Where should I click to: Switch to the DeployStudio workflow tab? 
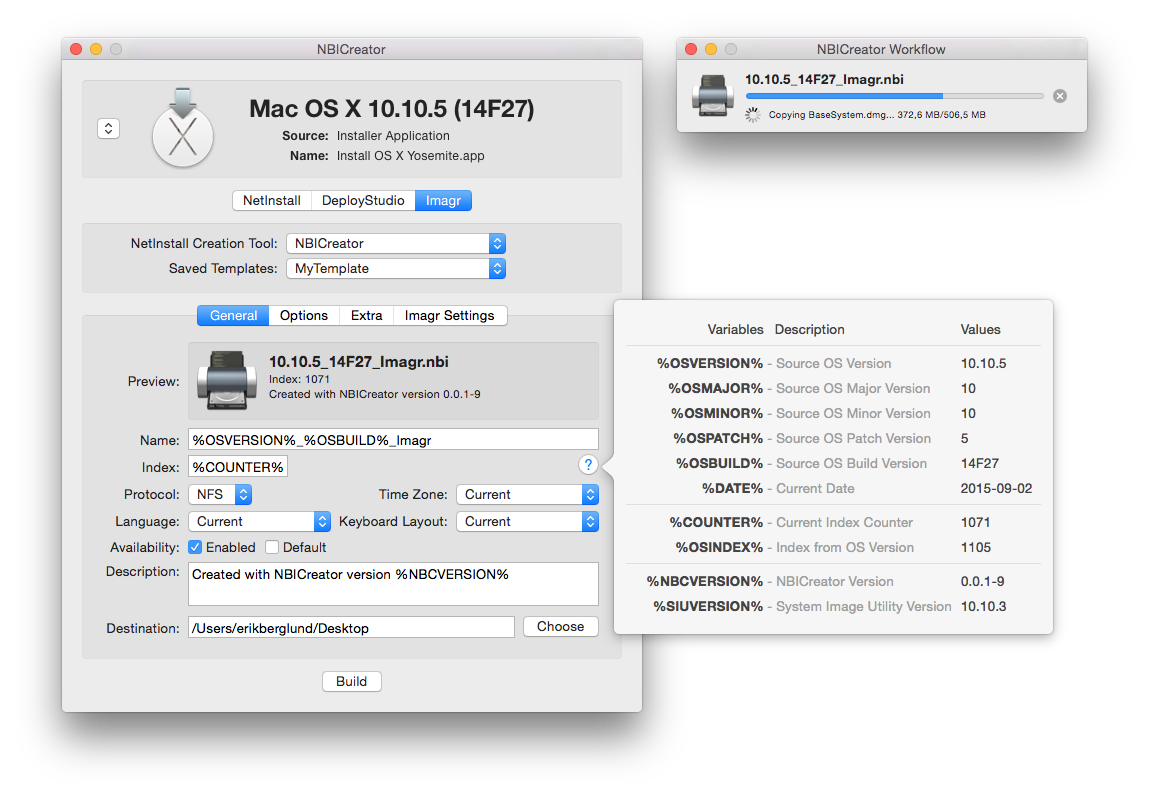point(363,200)
